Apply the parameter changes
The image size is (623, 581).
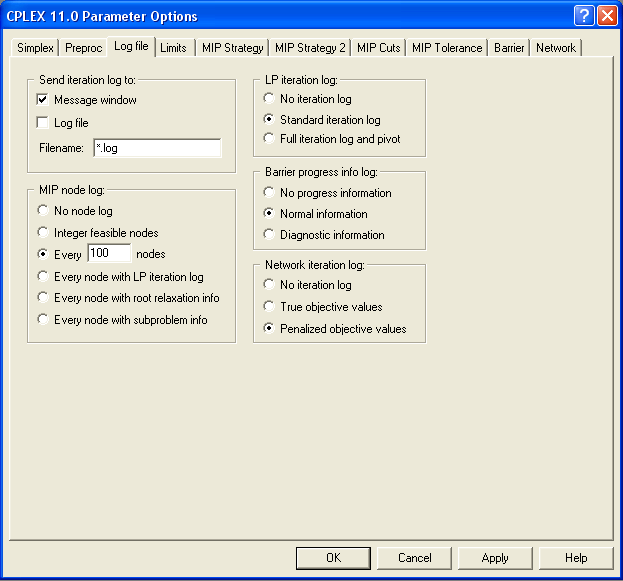click(495, 558)
